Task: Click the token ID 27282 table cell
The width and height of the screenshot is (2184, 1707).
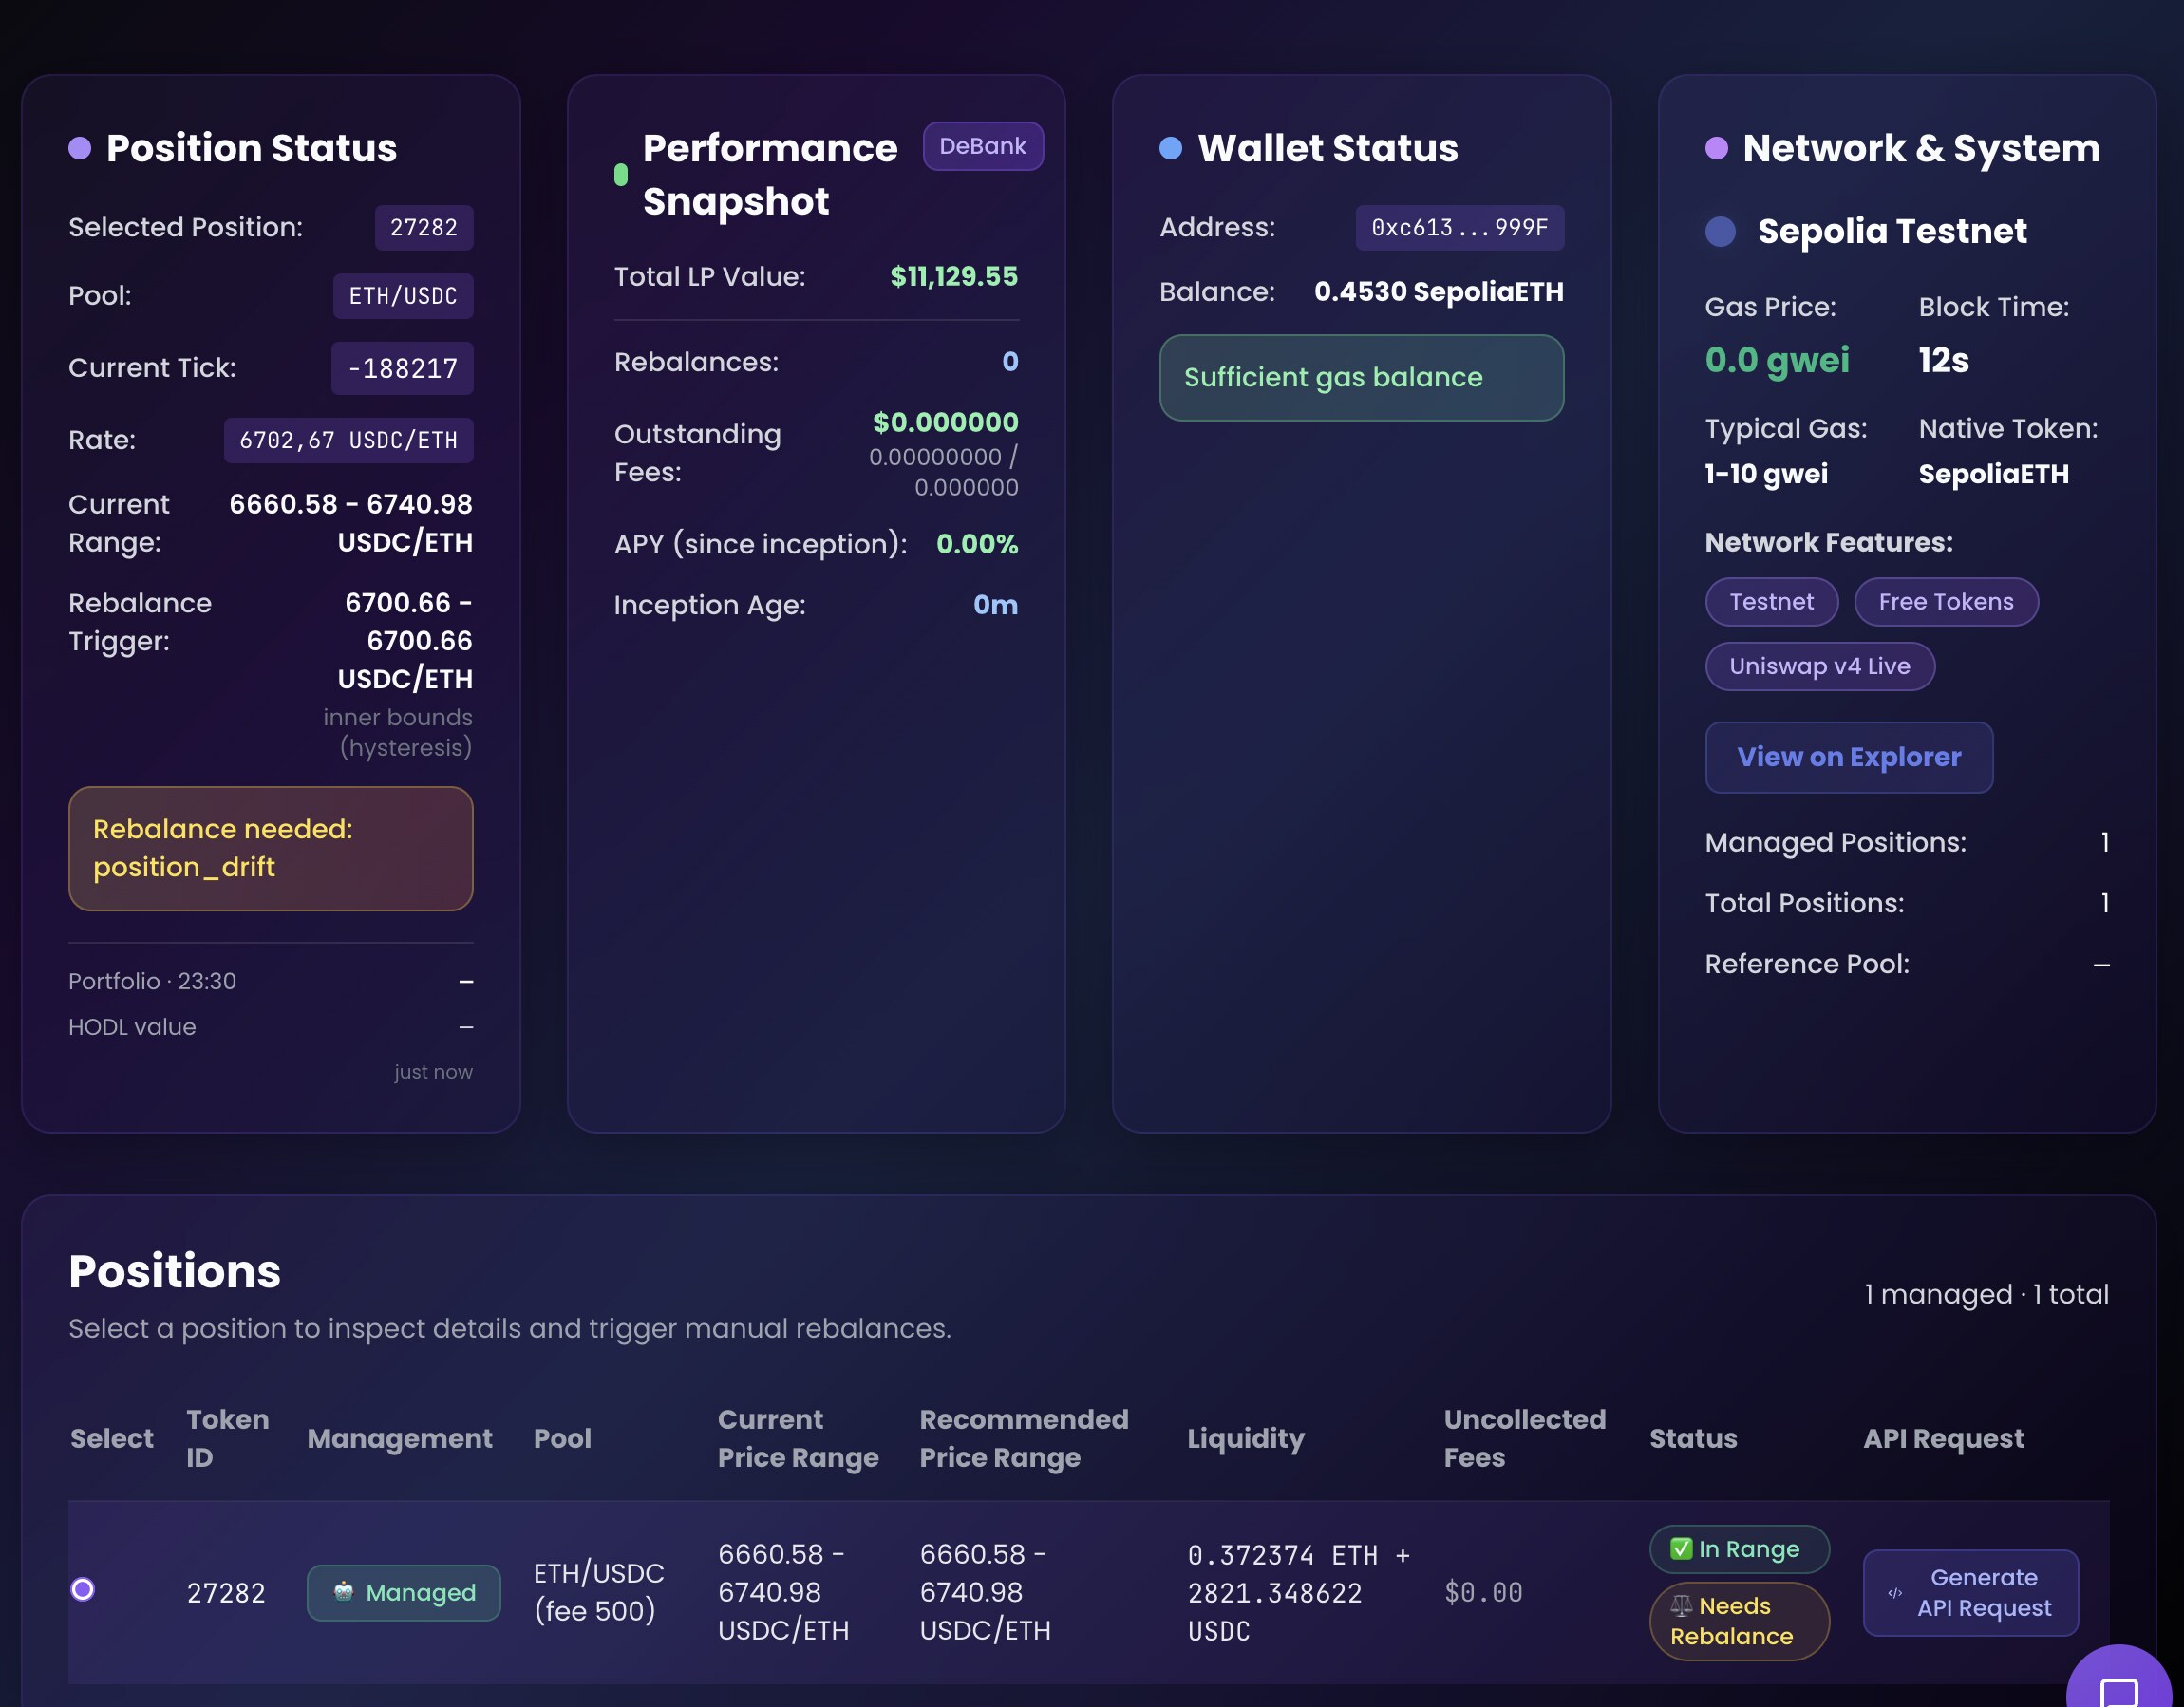Action: pos(226,1592)
